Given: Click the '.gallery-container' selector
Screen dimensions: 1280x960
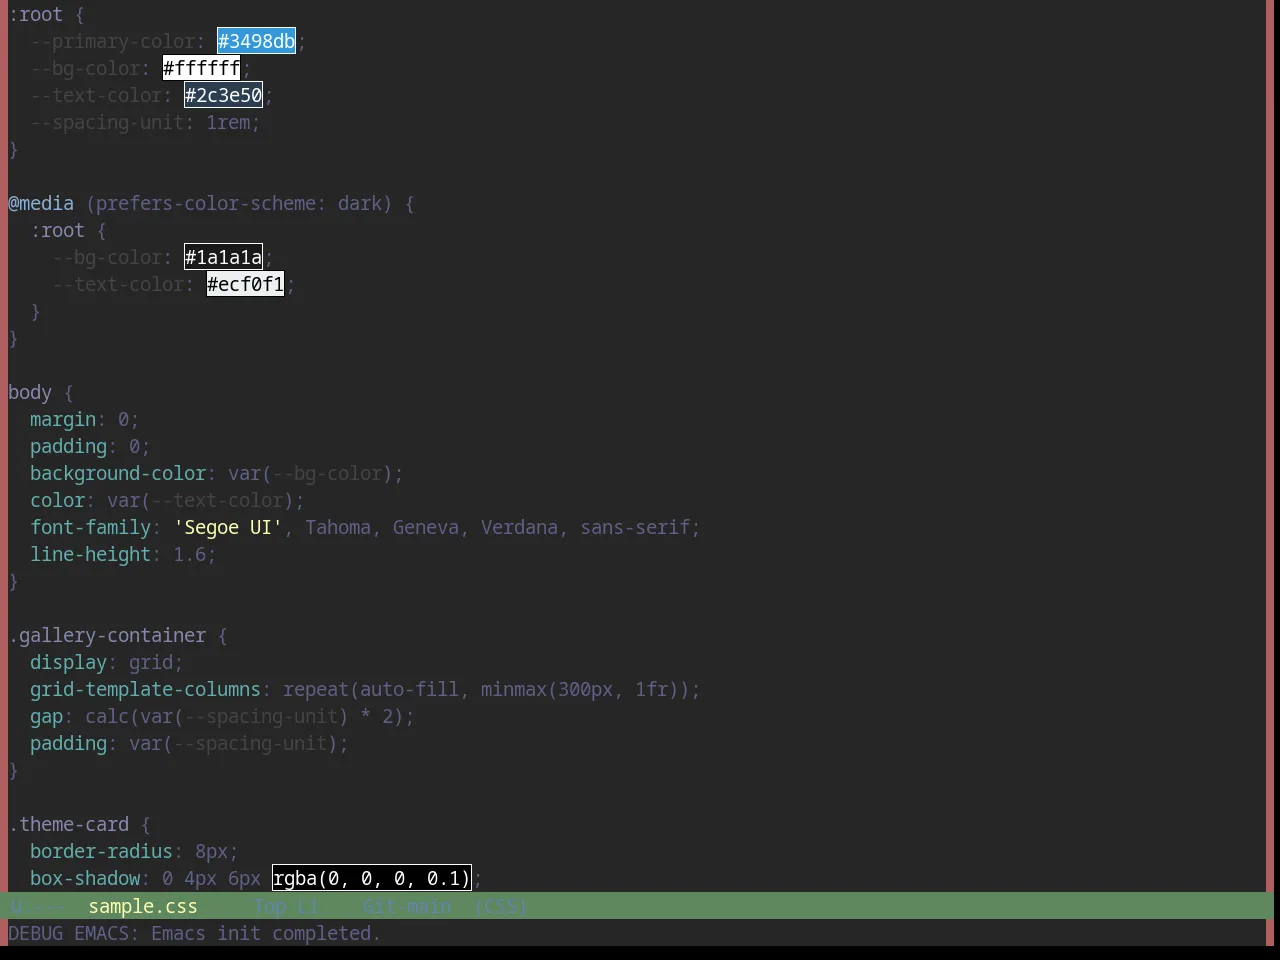Looking at the screenshot, I should tap(107, 635).
